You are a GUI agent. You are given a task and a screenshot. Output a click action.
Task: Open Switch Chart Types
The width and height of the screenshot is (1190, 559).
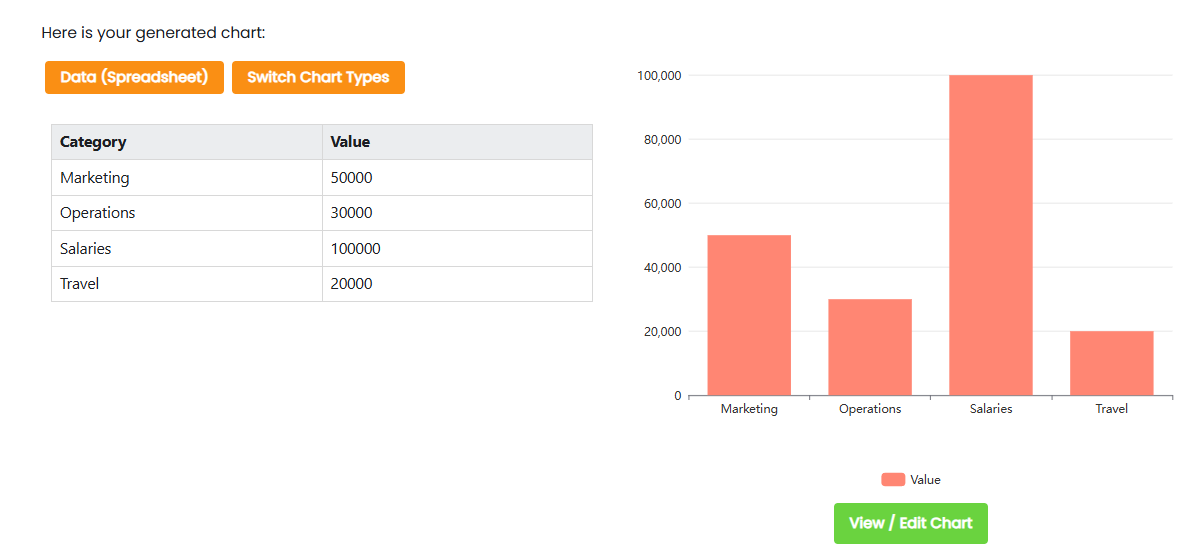coord(318,77)
